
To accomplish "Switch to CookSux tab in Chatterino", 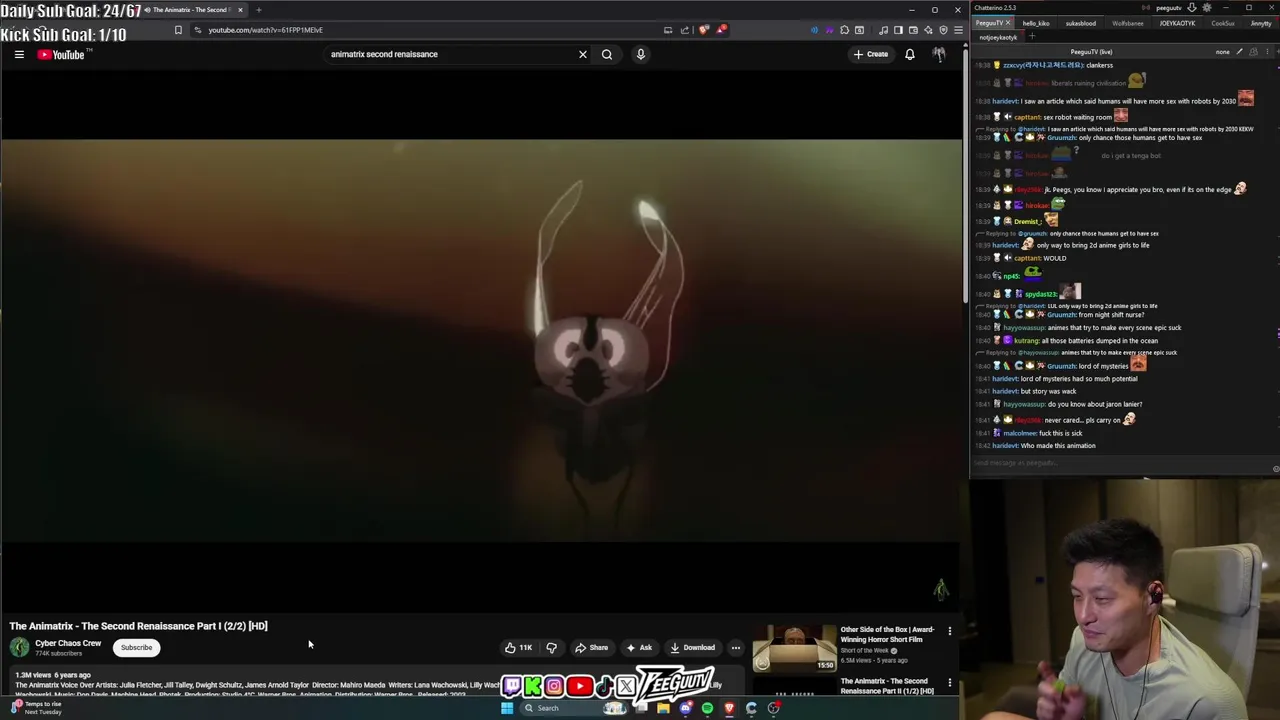I will (x=1223, y=23).
